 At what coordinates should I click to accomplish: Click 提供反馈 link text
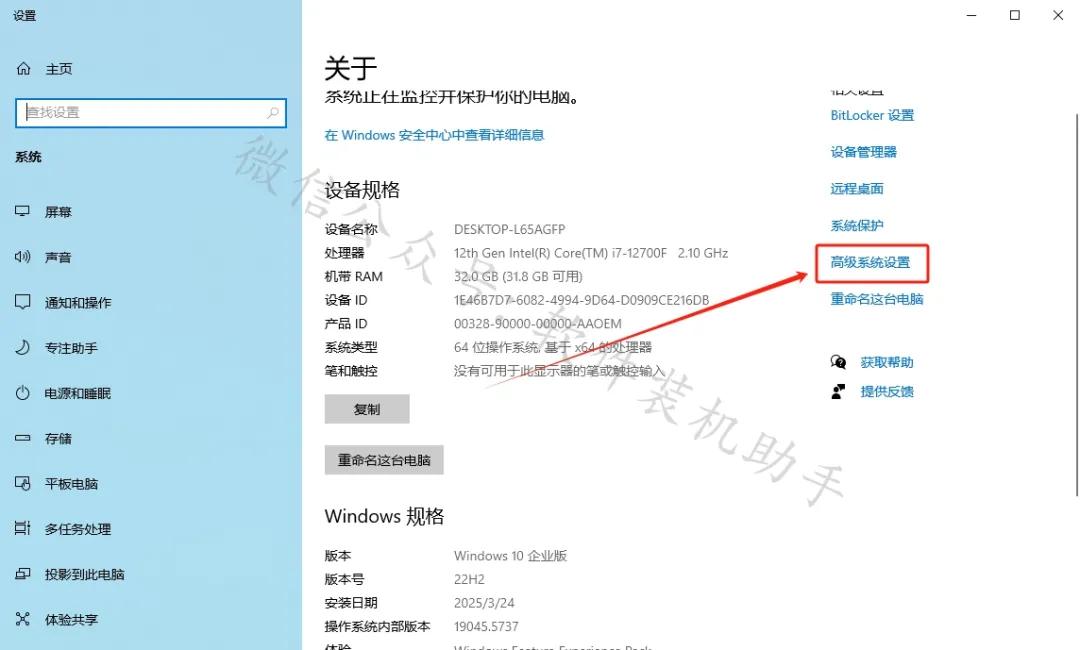[887, 392]
